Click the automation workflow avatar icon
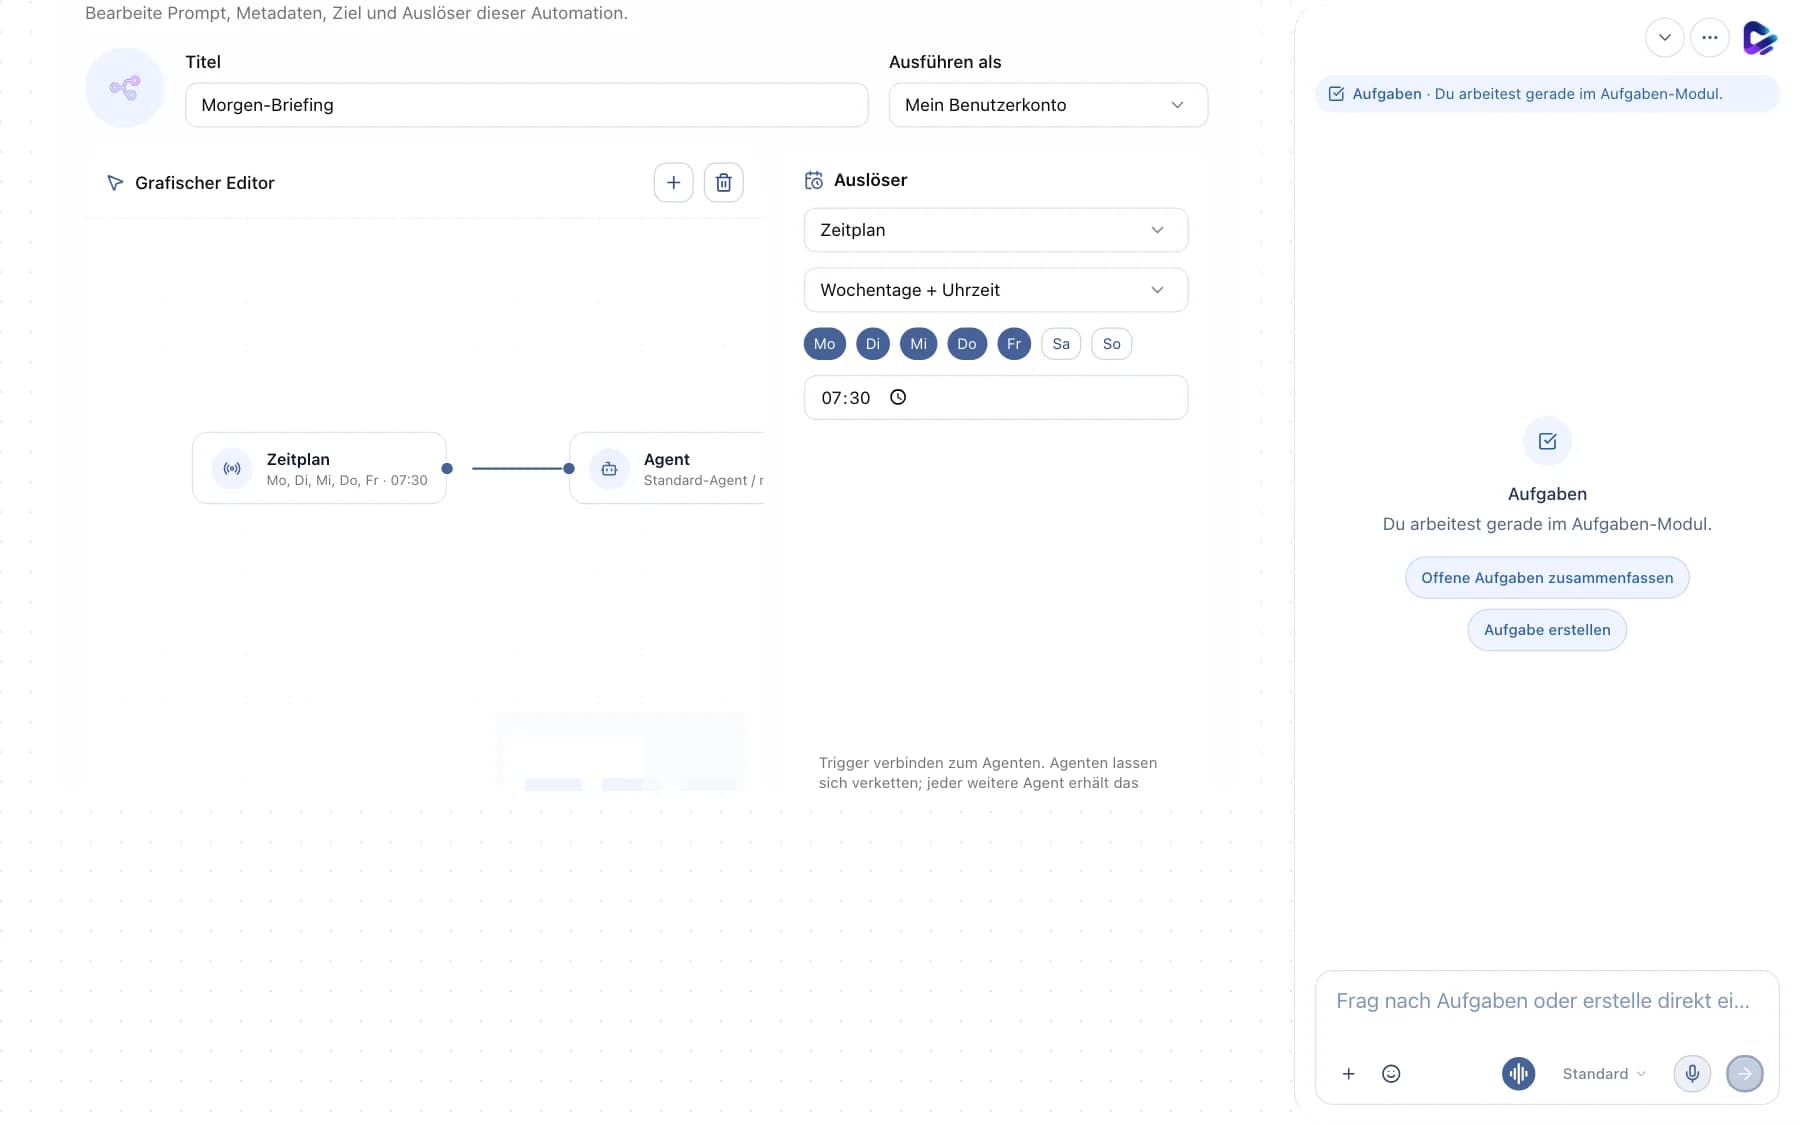The width and height of the screenshot is (1800, 1125). tap(125, 88)
